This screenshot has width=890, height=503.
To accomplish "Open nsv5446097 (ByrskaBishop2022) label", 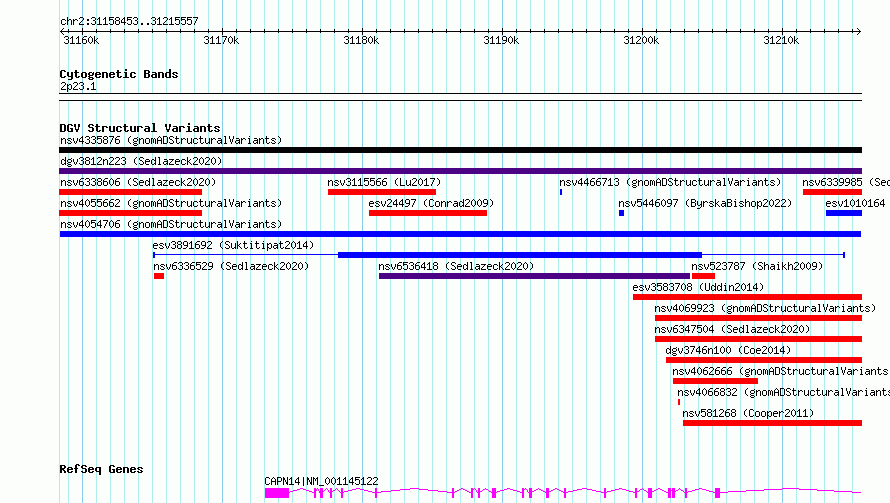I will [x=705, y=203].
